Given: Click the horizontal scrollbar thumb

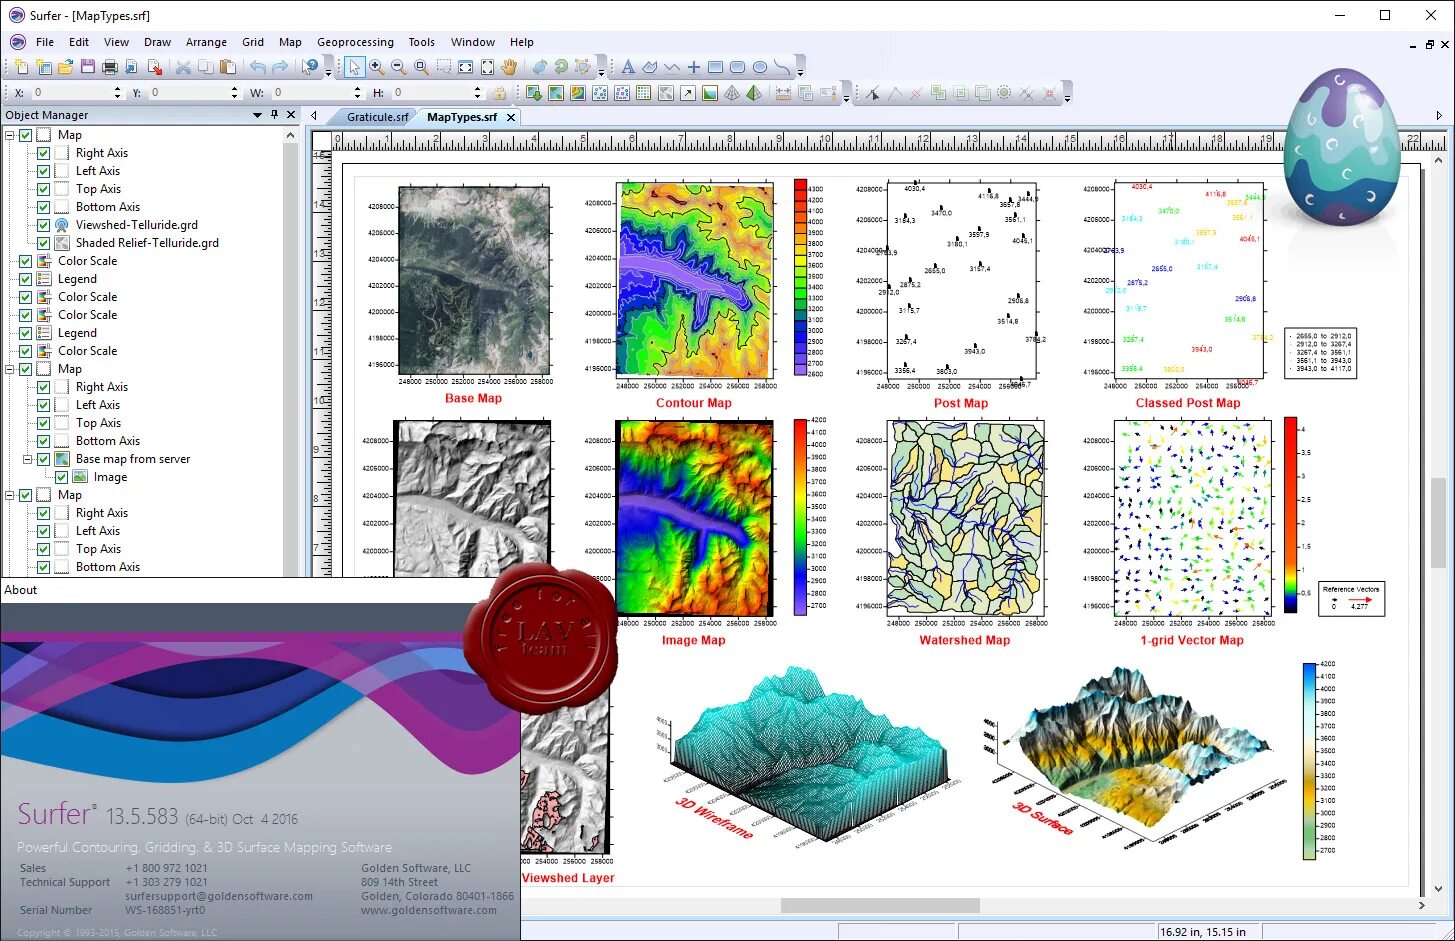Looking at the screenshot, I should (880, 905).
